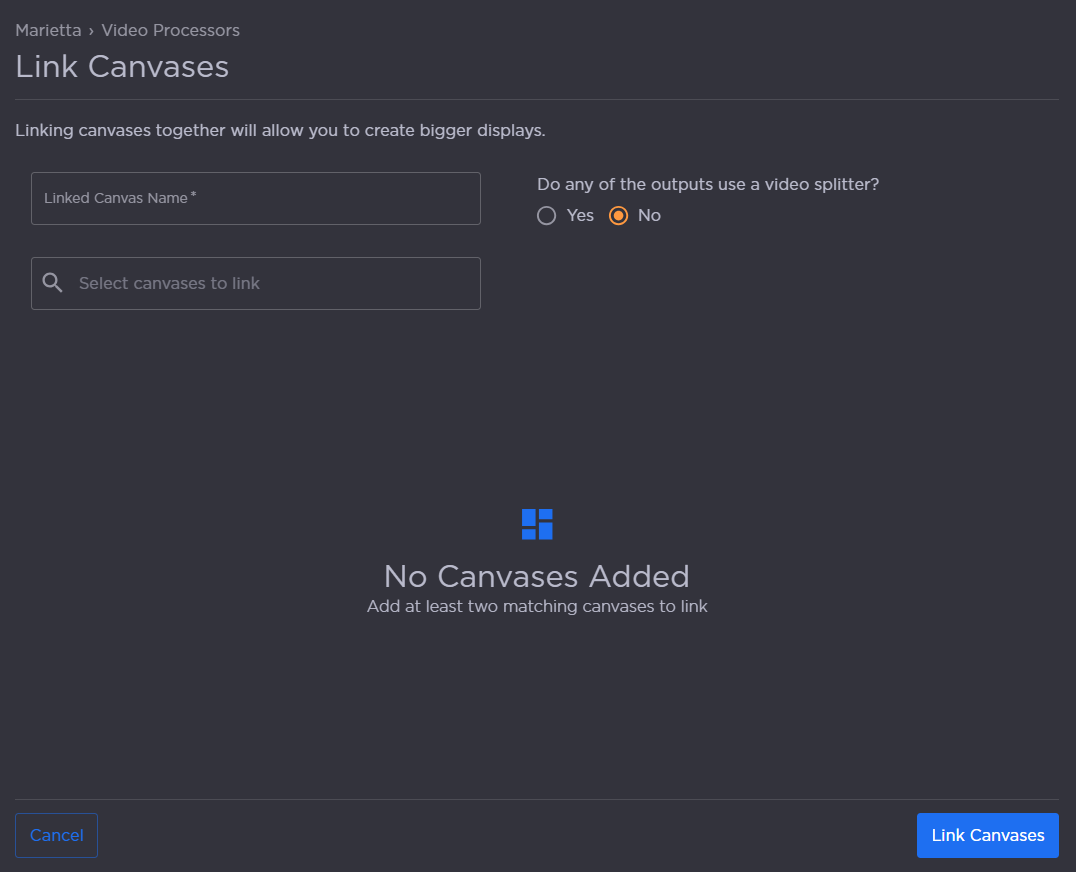Select the Yes radio button
The image size is (1076, 872).
[546, 216]
